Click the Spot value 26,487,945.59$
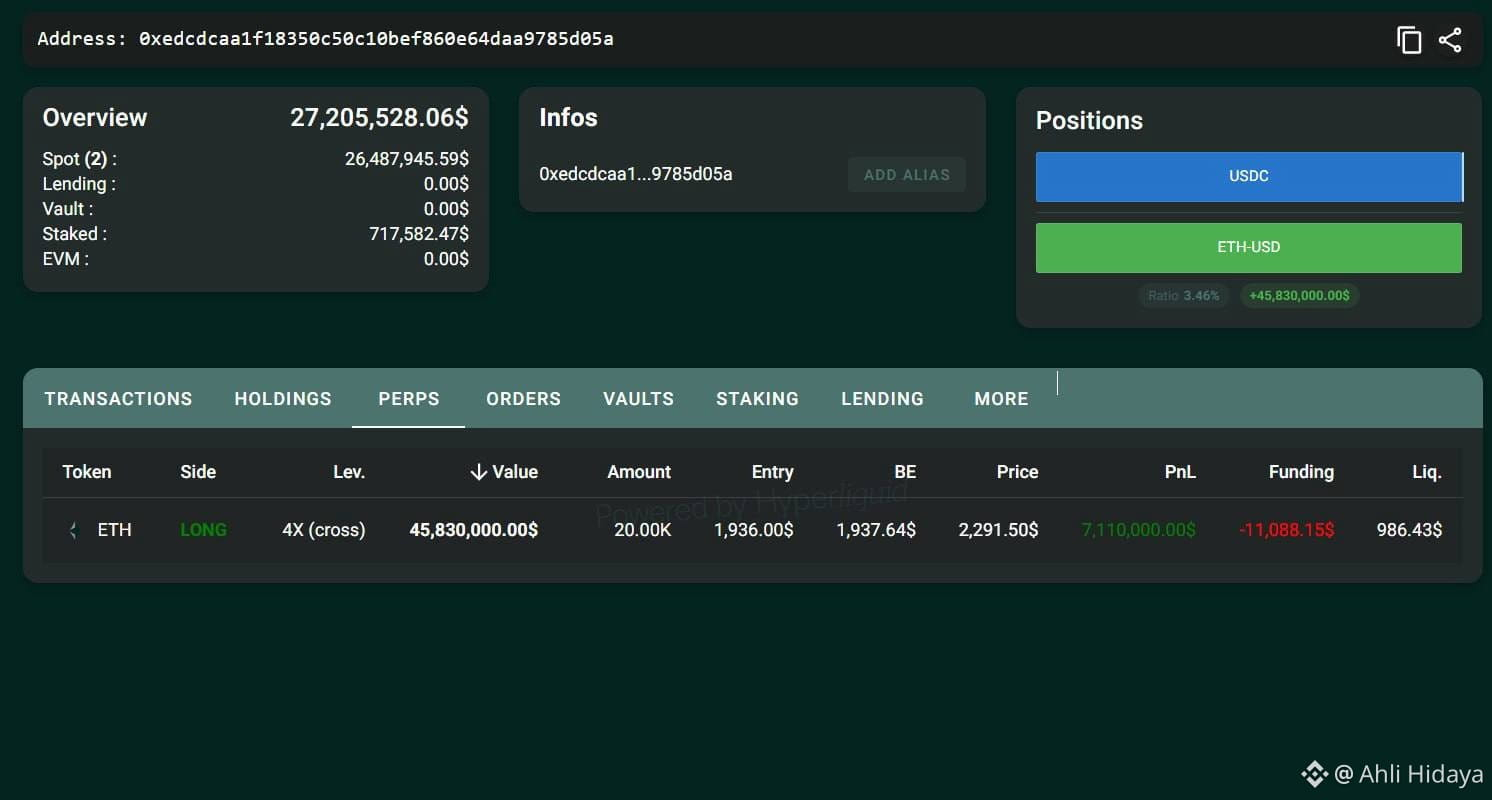1492x800 pixels. [407, 159]
